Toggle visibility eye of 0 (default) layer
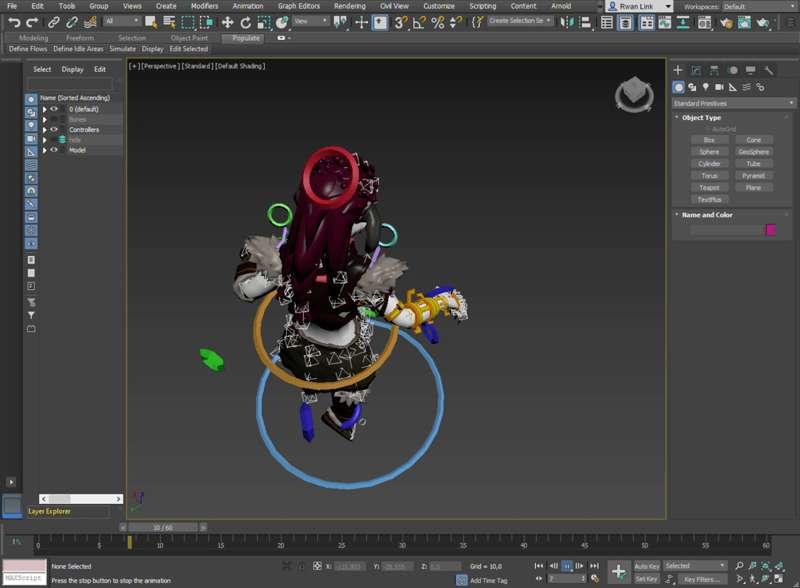The image size is (800, 588). 54,109
